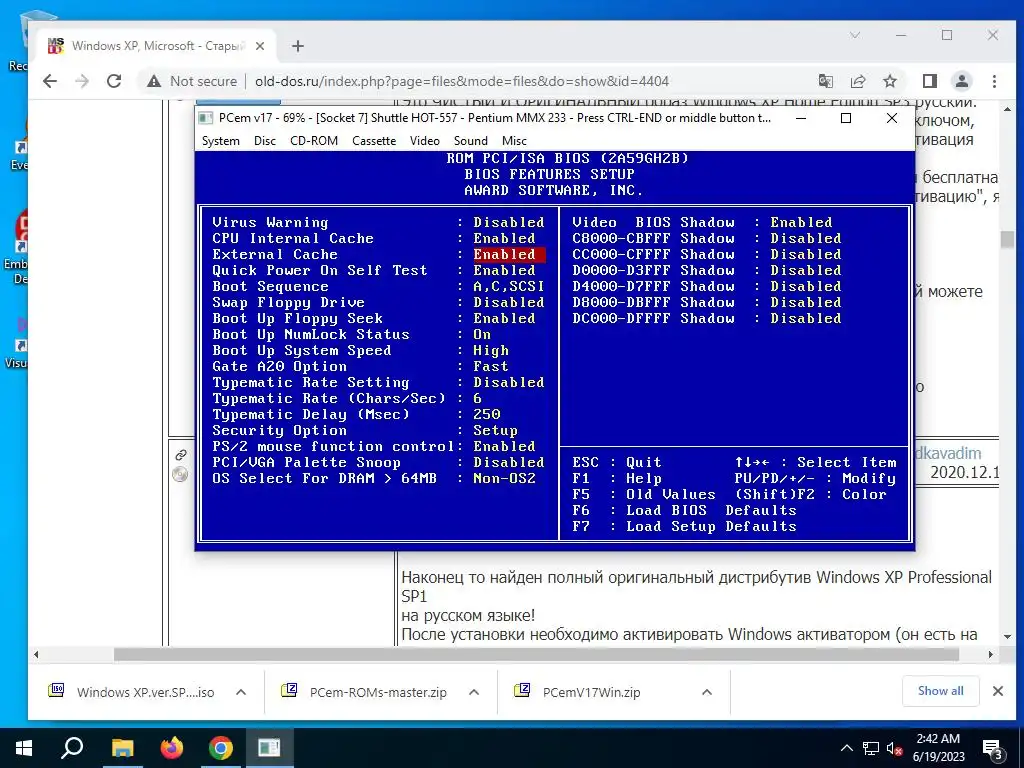Click the browser horizontal scrollbar
1024x768 pixels.
(536, 654)
